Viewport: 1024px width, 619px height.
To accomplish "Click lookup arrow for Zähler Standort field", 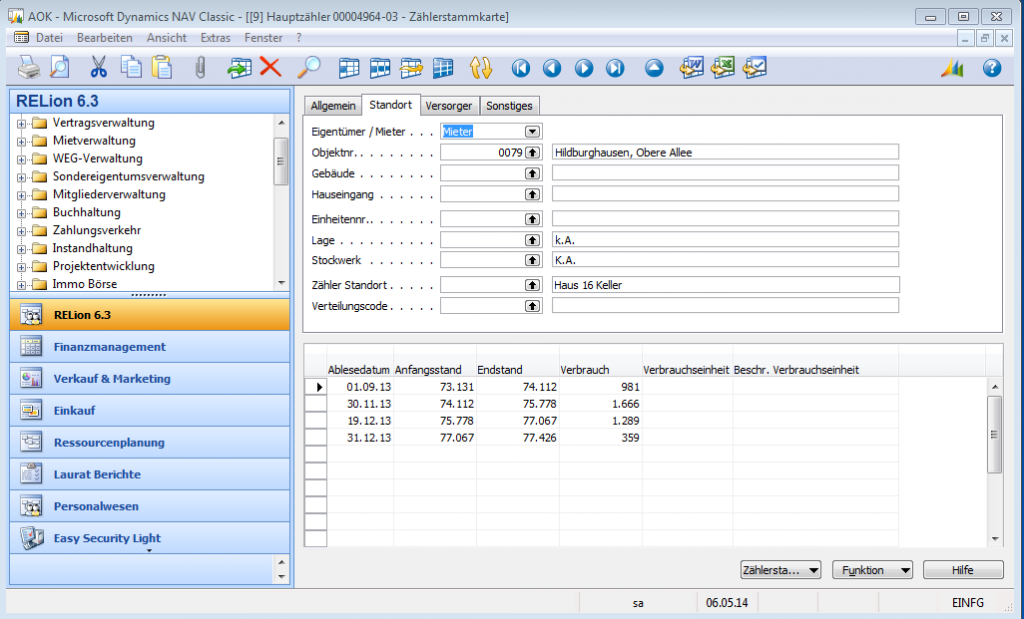I will 533,285.
